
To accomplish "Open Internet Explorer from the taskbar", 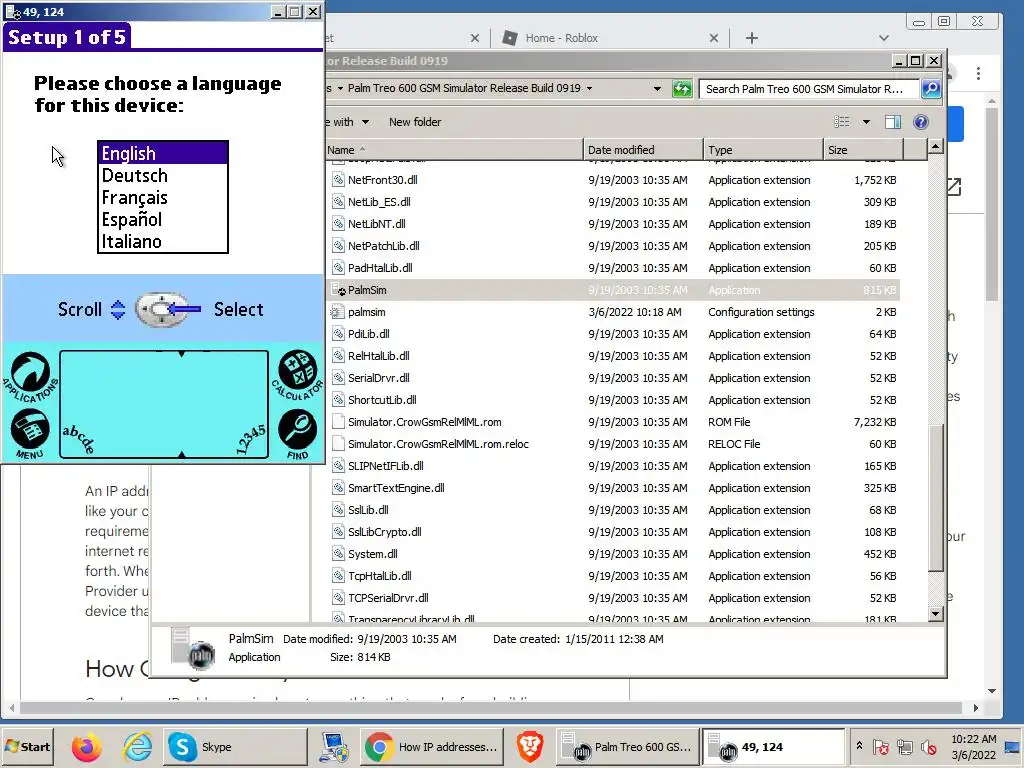I will 137,746.
